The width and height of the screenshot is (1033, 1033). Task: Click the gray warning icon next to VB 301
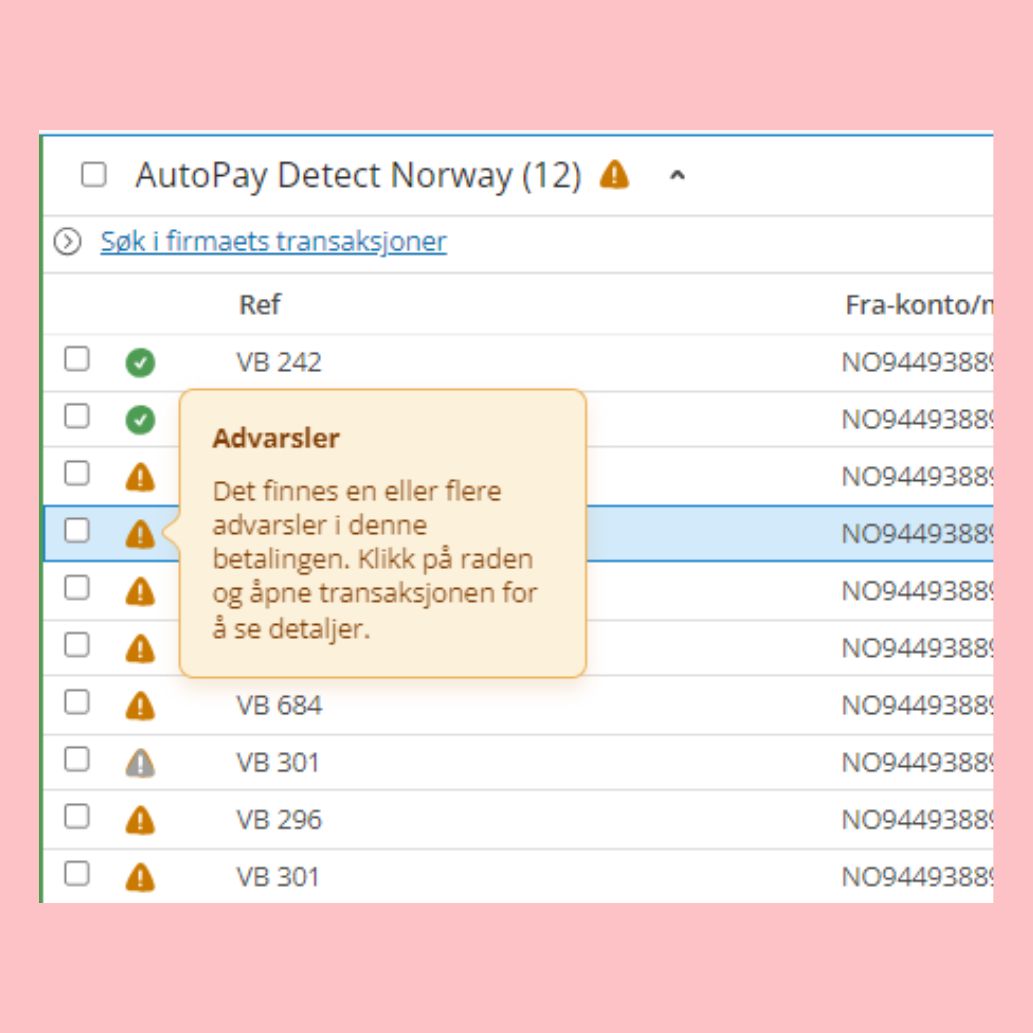point(140,763)
